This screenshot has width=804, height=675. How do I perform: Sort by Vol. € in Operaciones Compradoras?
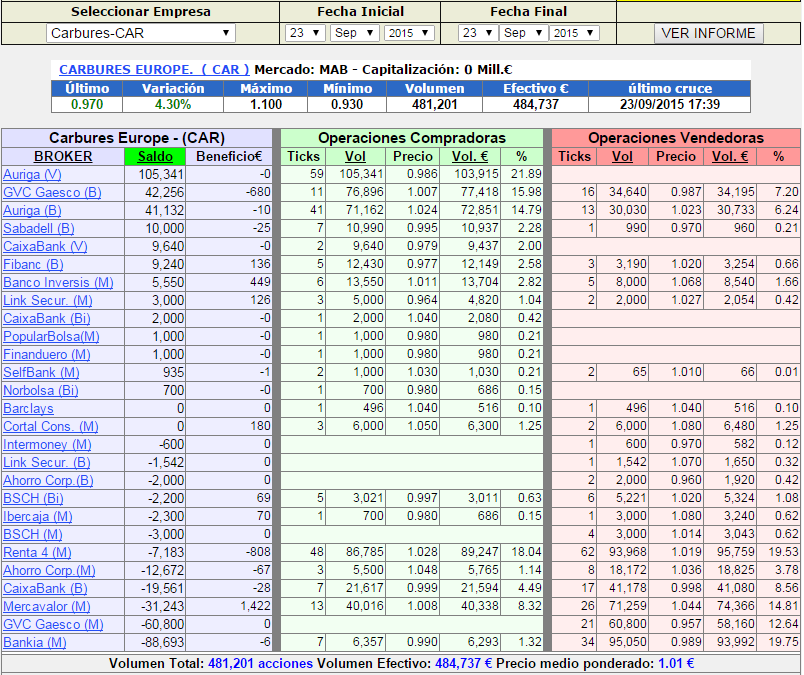(x=470, y=156)
